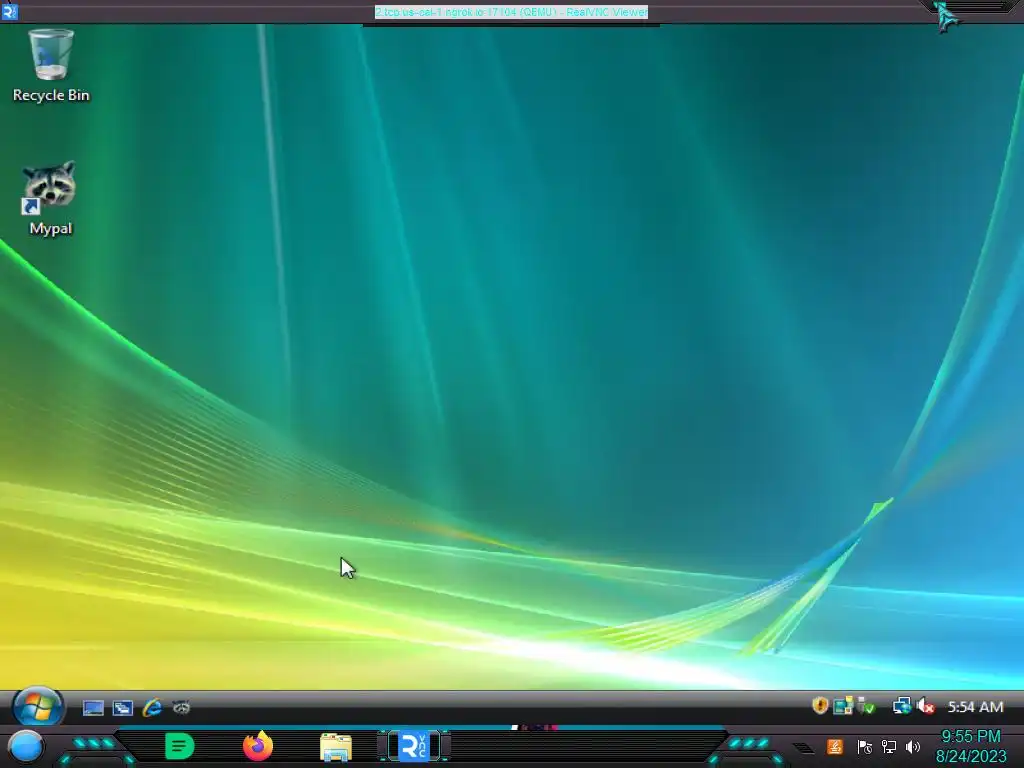This screenshot has height=768, width=1024.
Task: Open File Explorer on the host taskbar
Action: (x=336, y=747)
